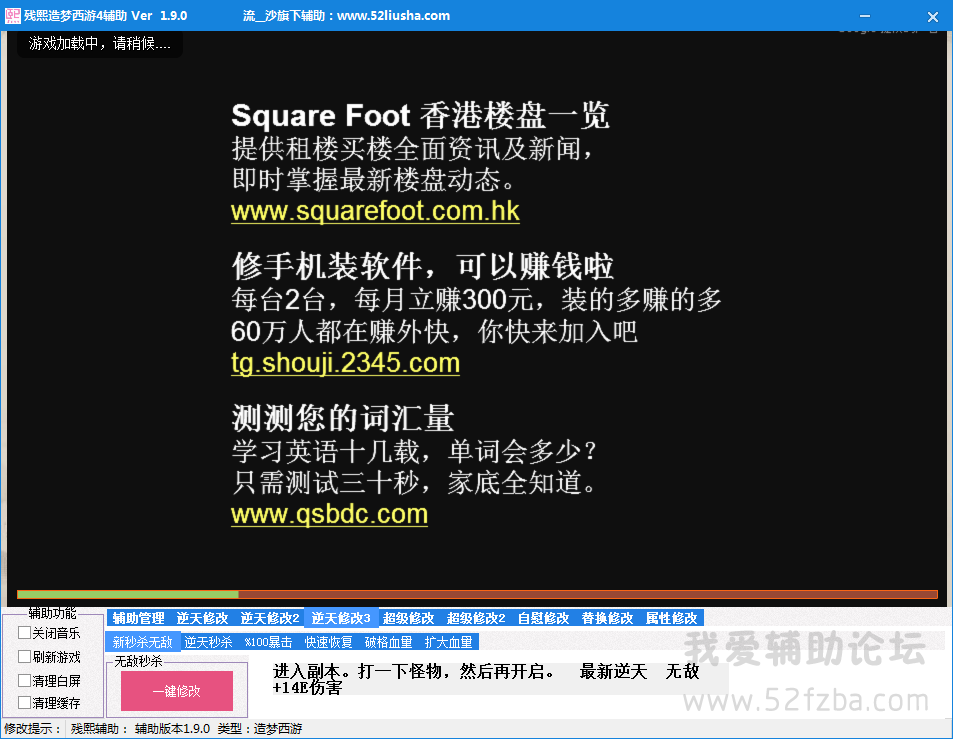Viewport: 953px width, 739px height.
Task: Click the Square Foot 香港楼盘一览 heading
Action: pos(420,115)
